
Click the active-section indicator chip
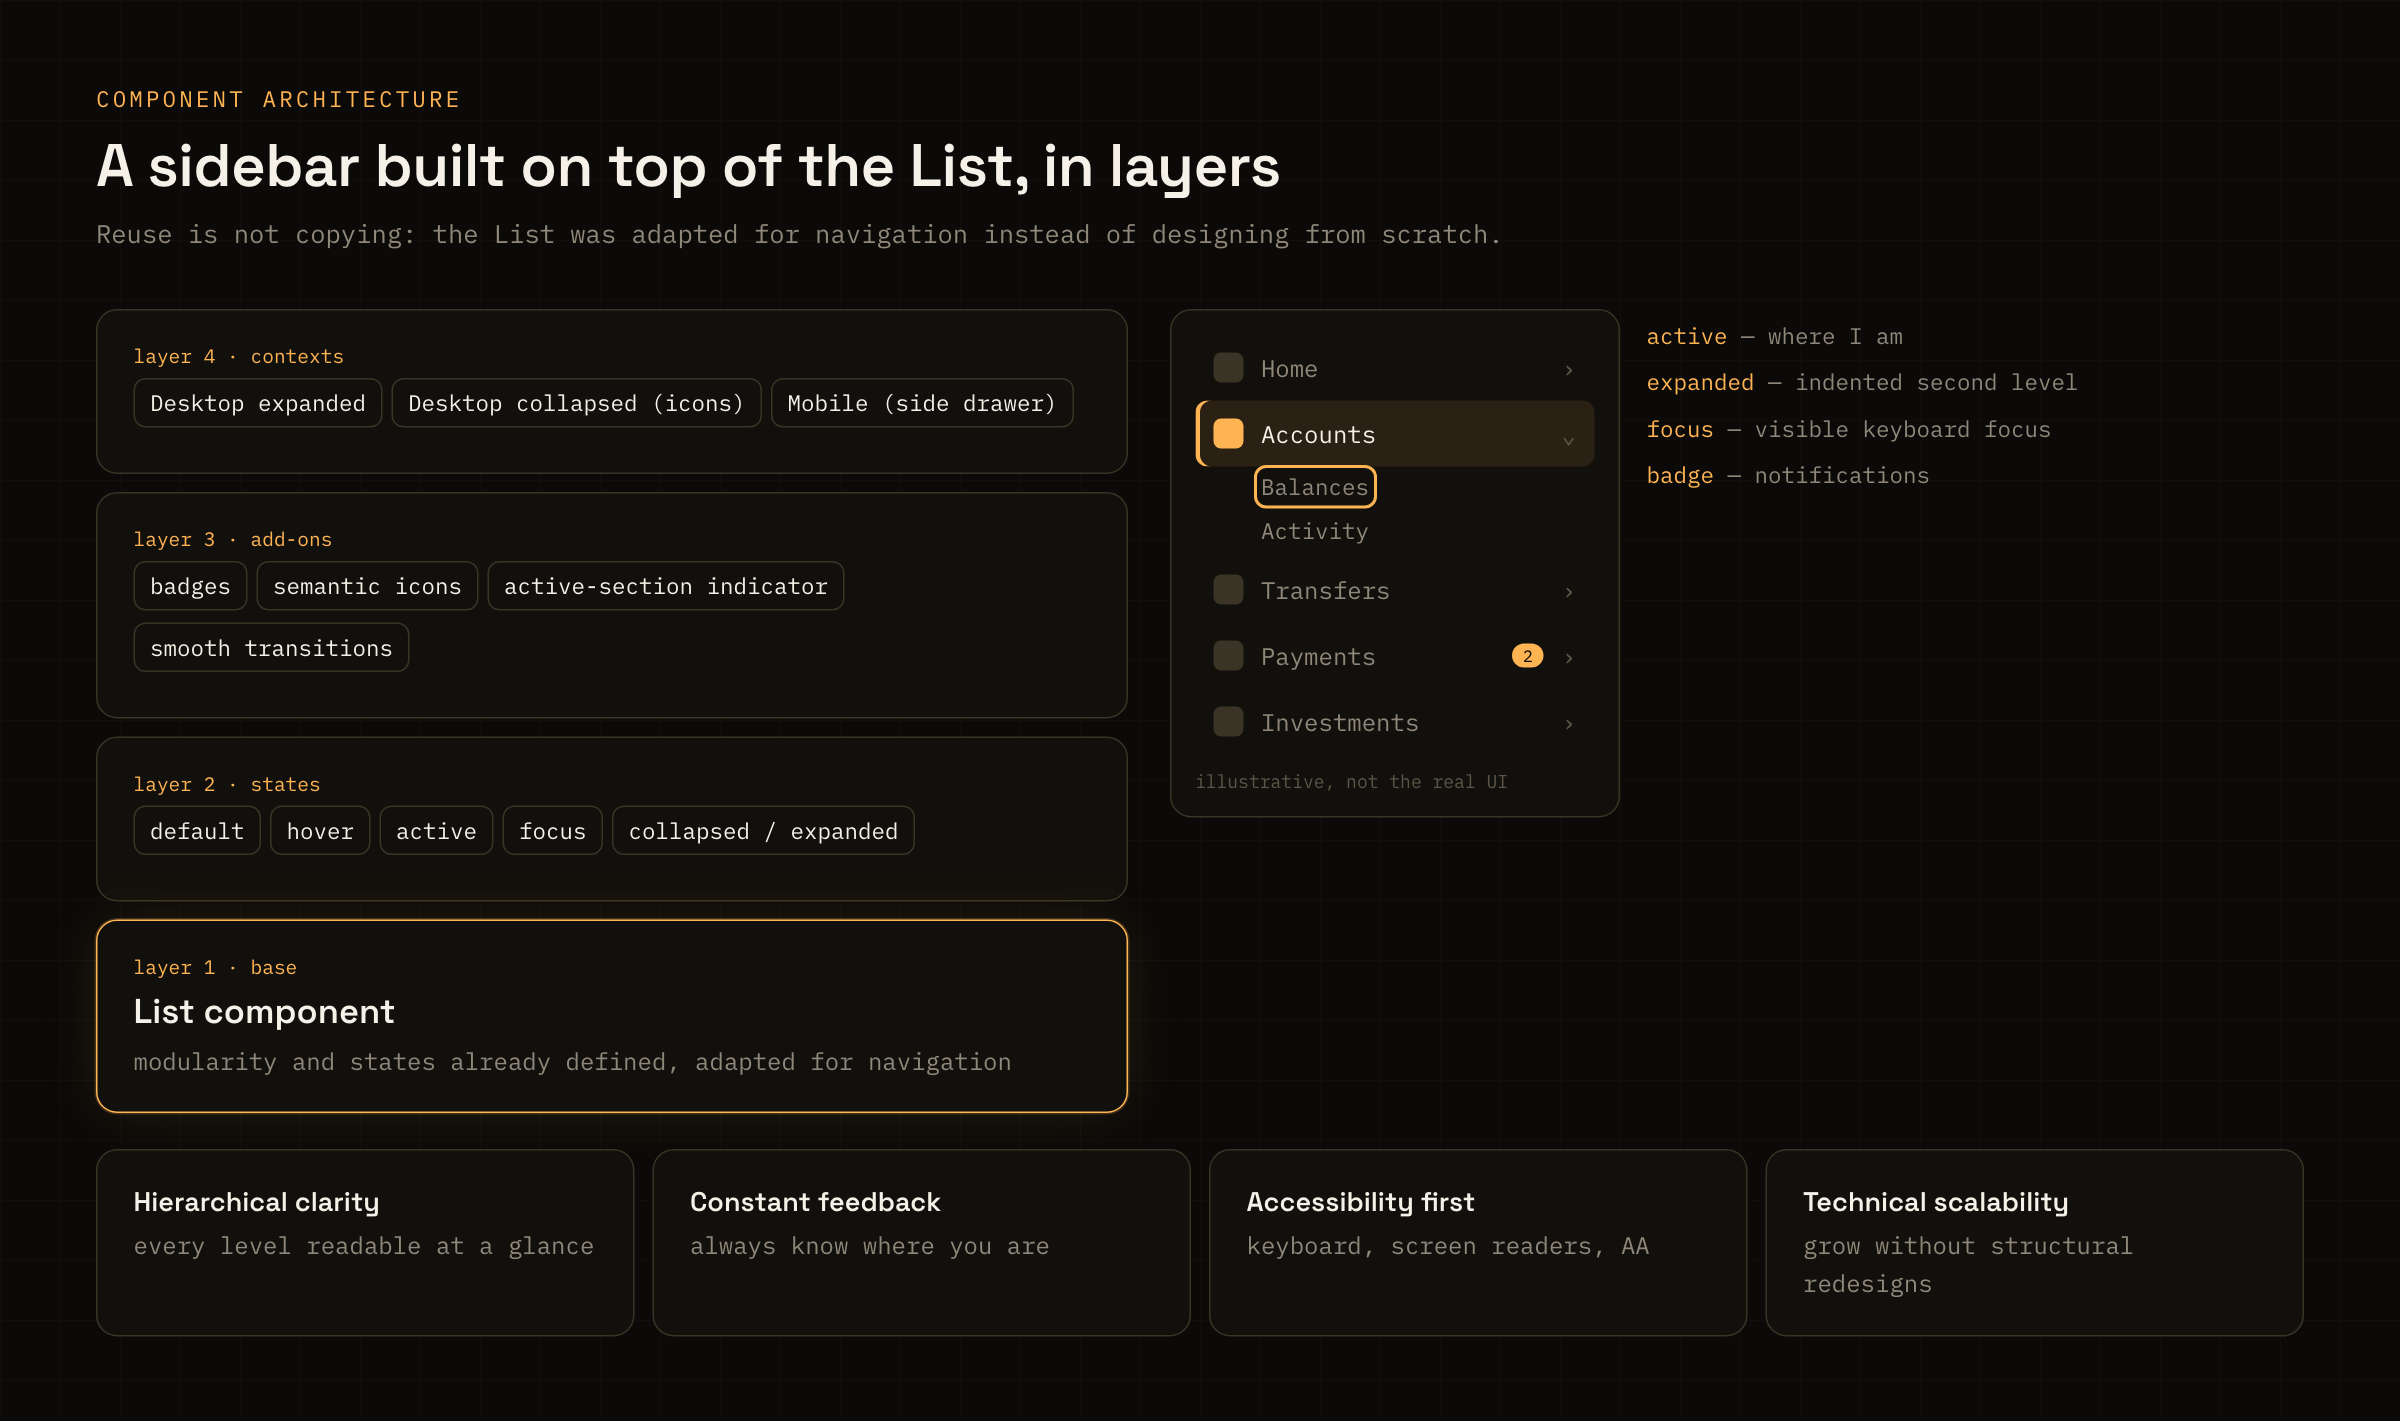(x=666, y=586)
